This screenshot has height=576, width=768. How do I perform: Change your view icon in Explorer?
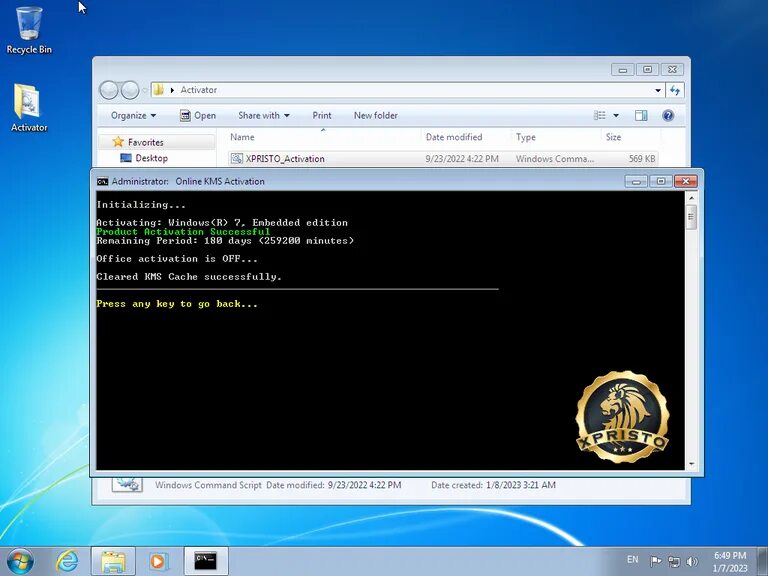point(600,116)
